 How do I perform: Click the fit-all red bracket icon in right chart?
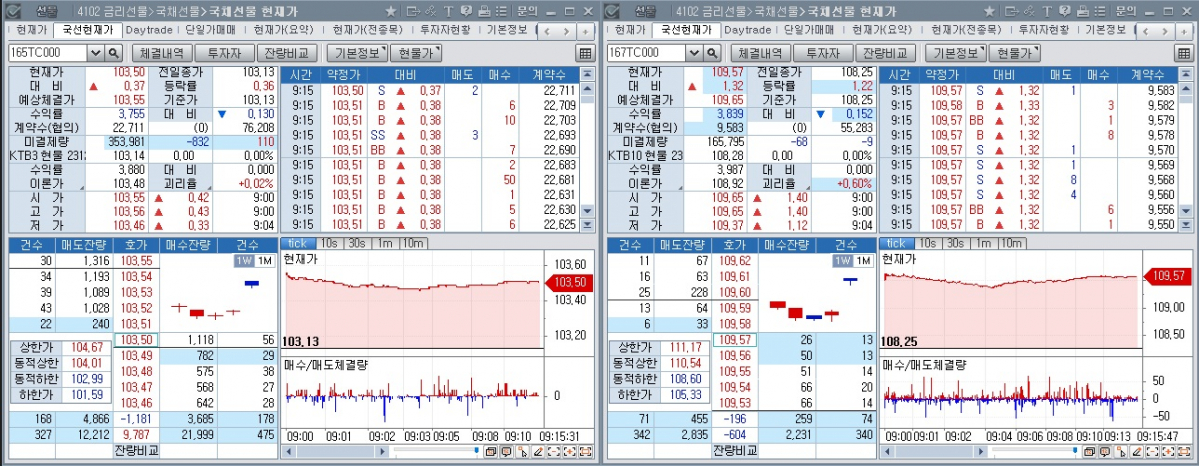[1184, 451]
